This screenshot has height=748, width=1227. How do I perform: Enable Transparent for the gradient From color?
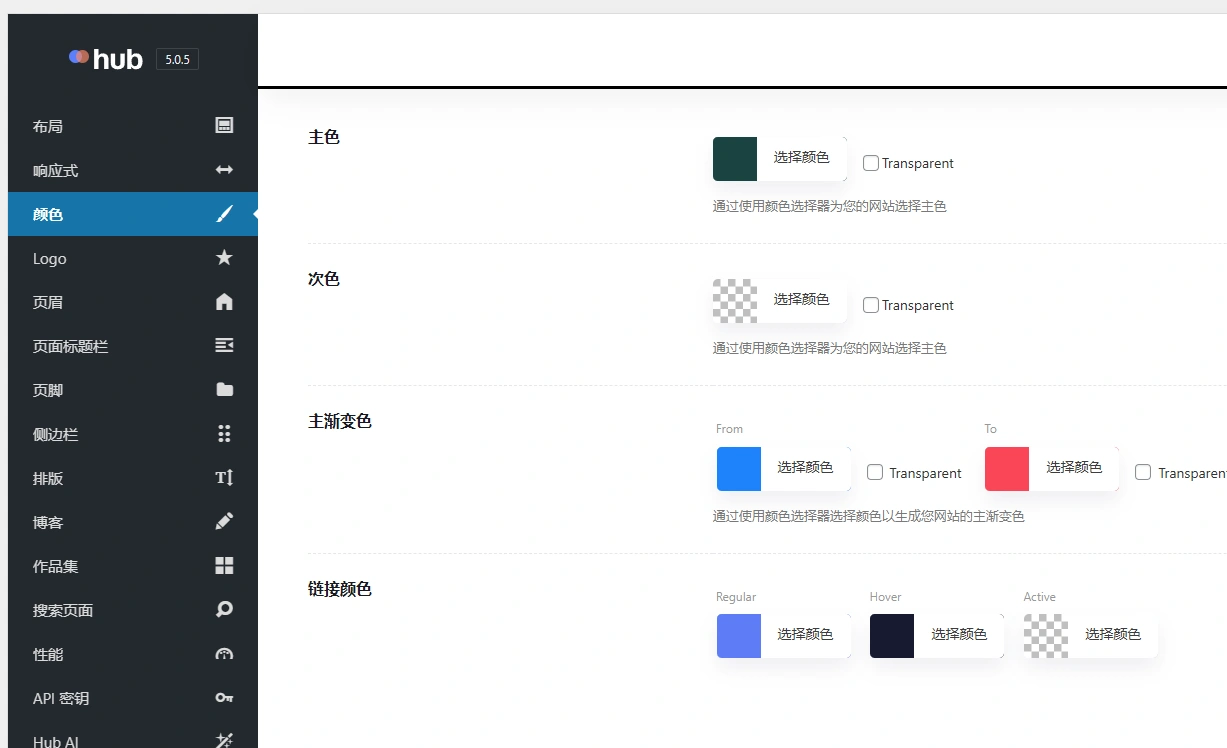click(x=875, y=472)
